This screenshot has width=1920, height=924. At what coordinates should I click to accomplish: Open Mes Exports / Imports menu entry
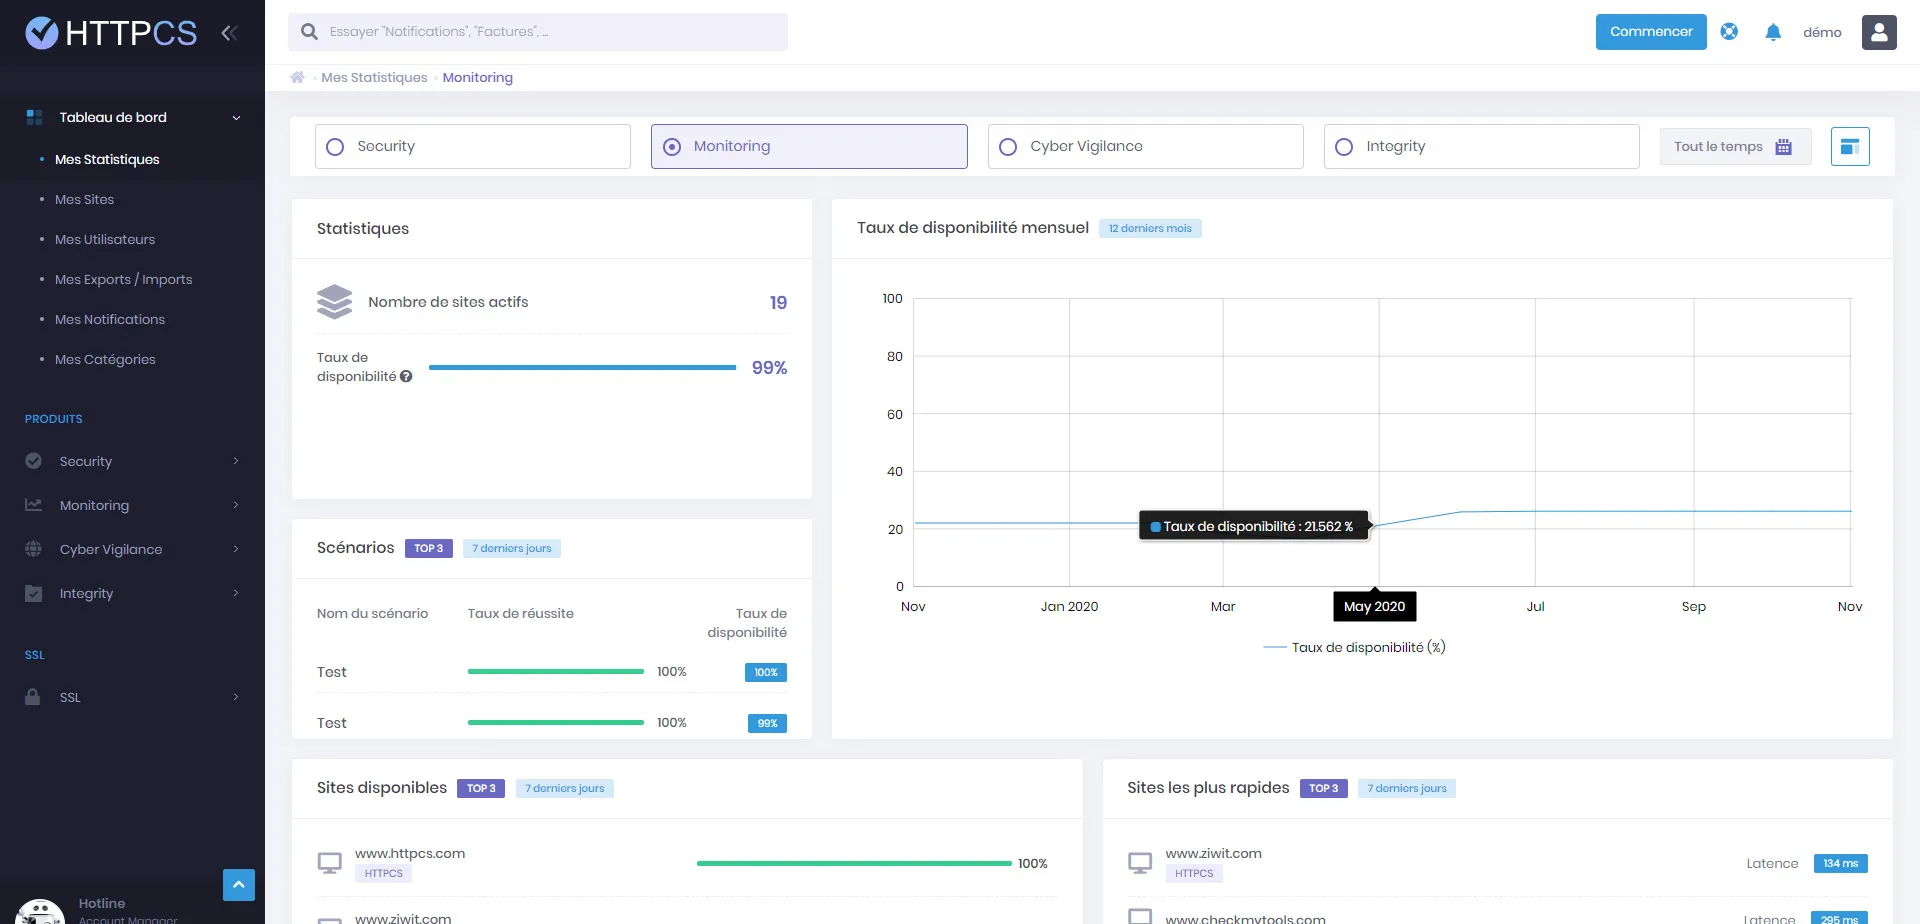click(124, 279)
